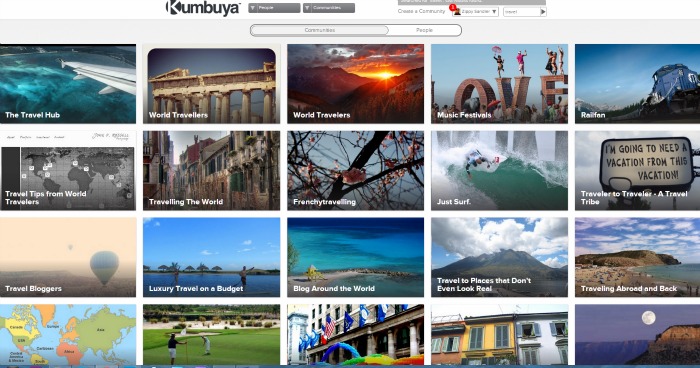Viewport: 700px width, 368px height.
Task: Switch to the People results tab
Action: pos(424,30)
